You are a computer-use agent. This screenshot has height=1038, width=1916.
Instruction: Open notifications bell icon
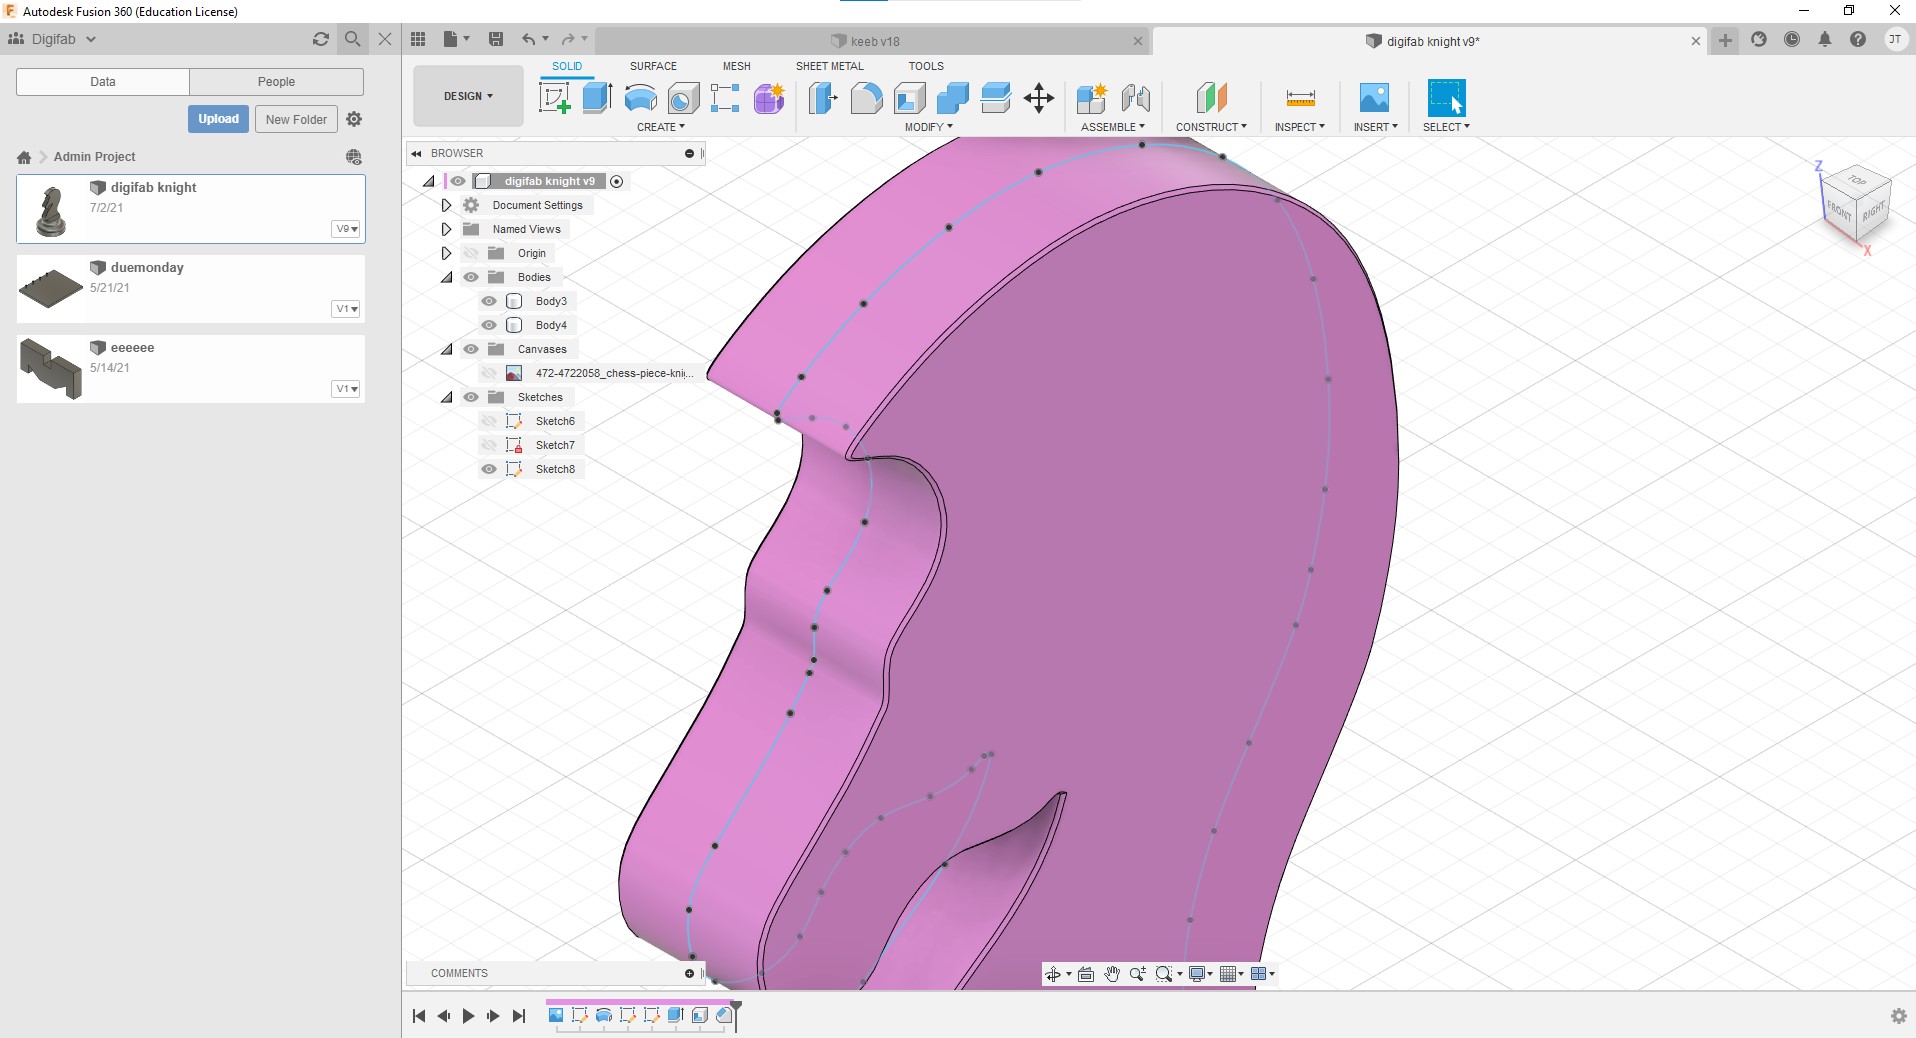click(1825, 40)
